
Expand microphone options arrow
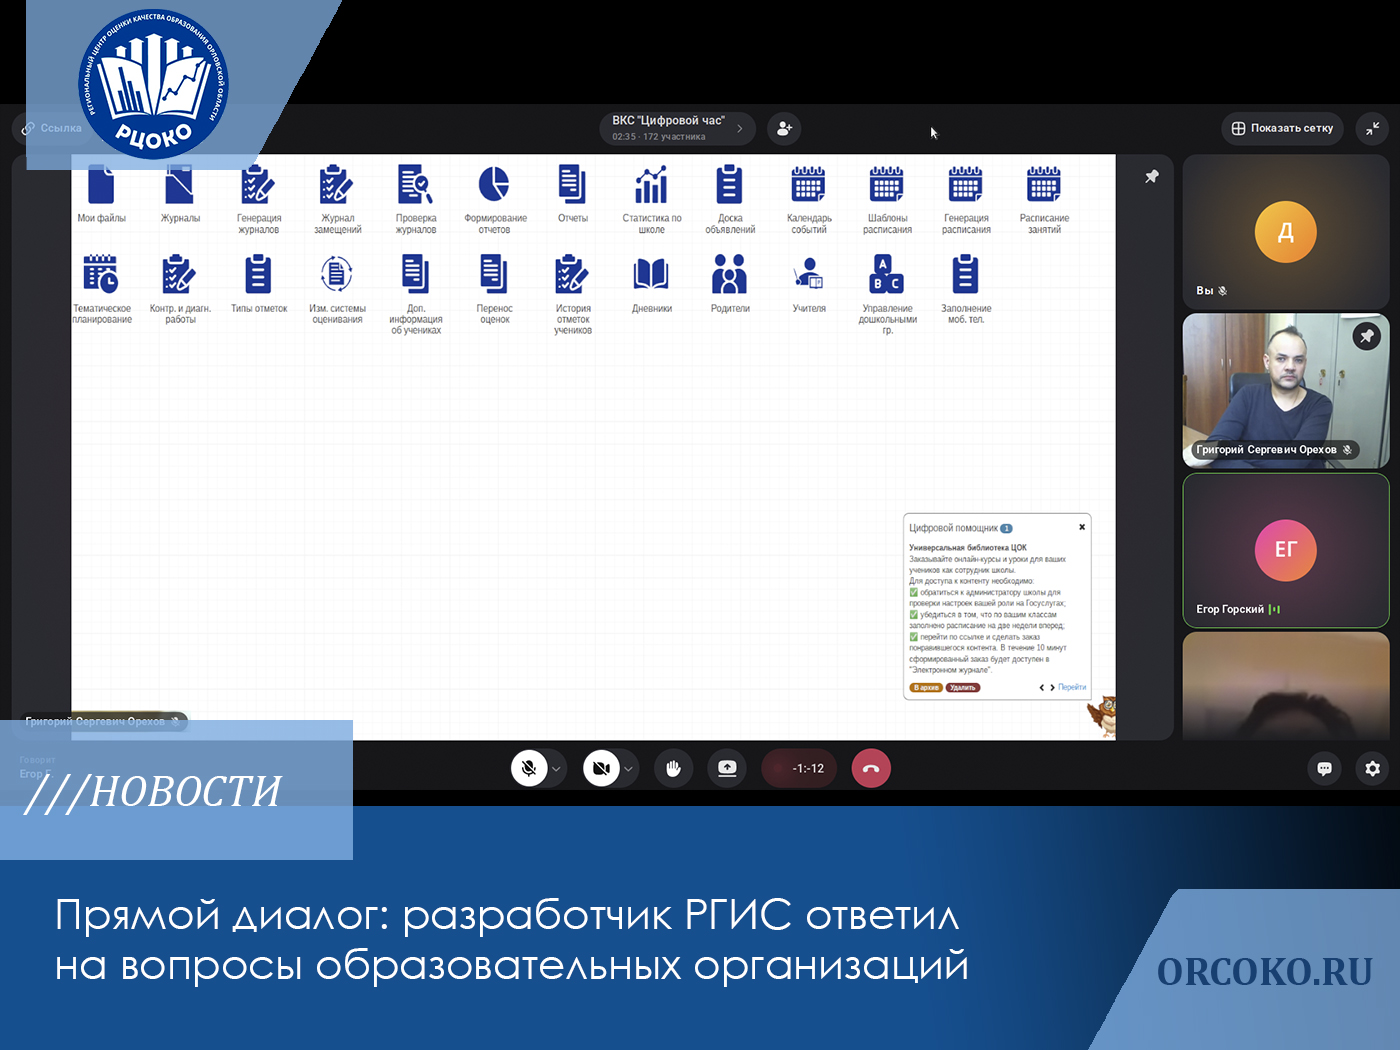[556, 769]
